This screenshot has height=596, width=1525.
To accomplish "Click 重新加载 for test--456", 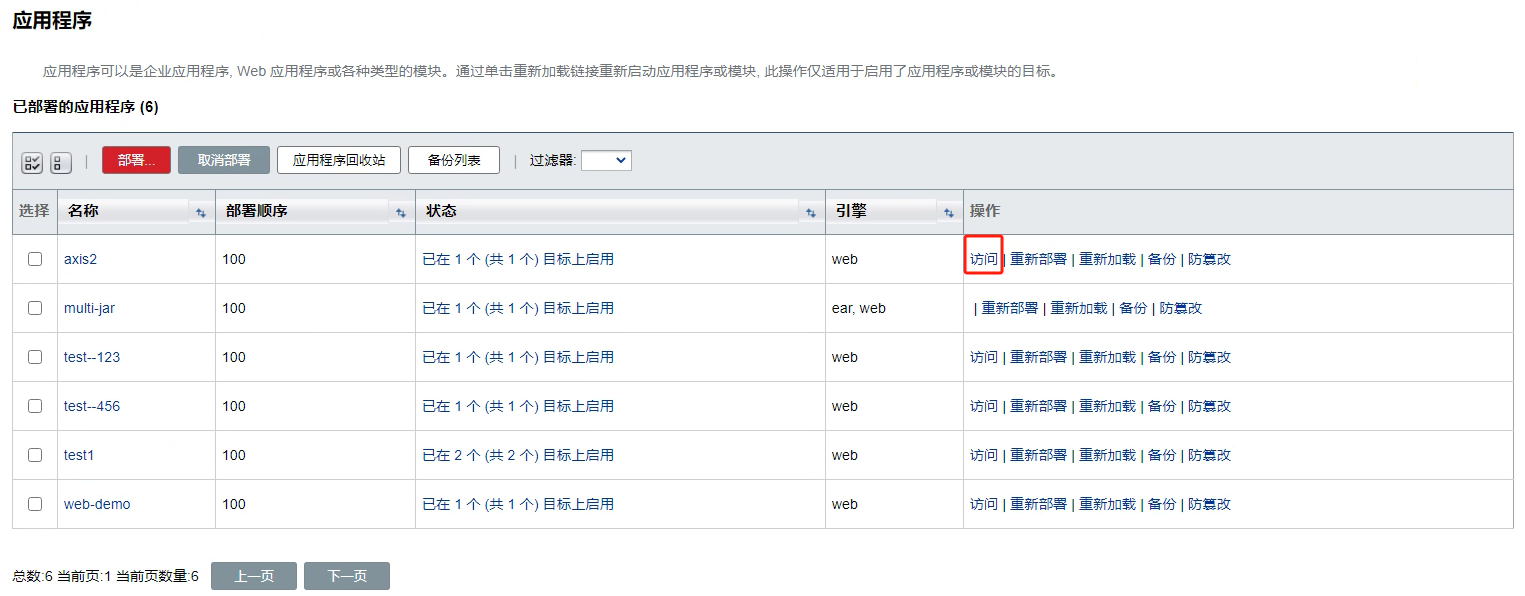I will [1107, 406].
